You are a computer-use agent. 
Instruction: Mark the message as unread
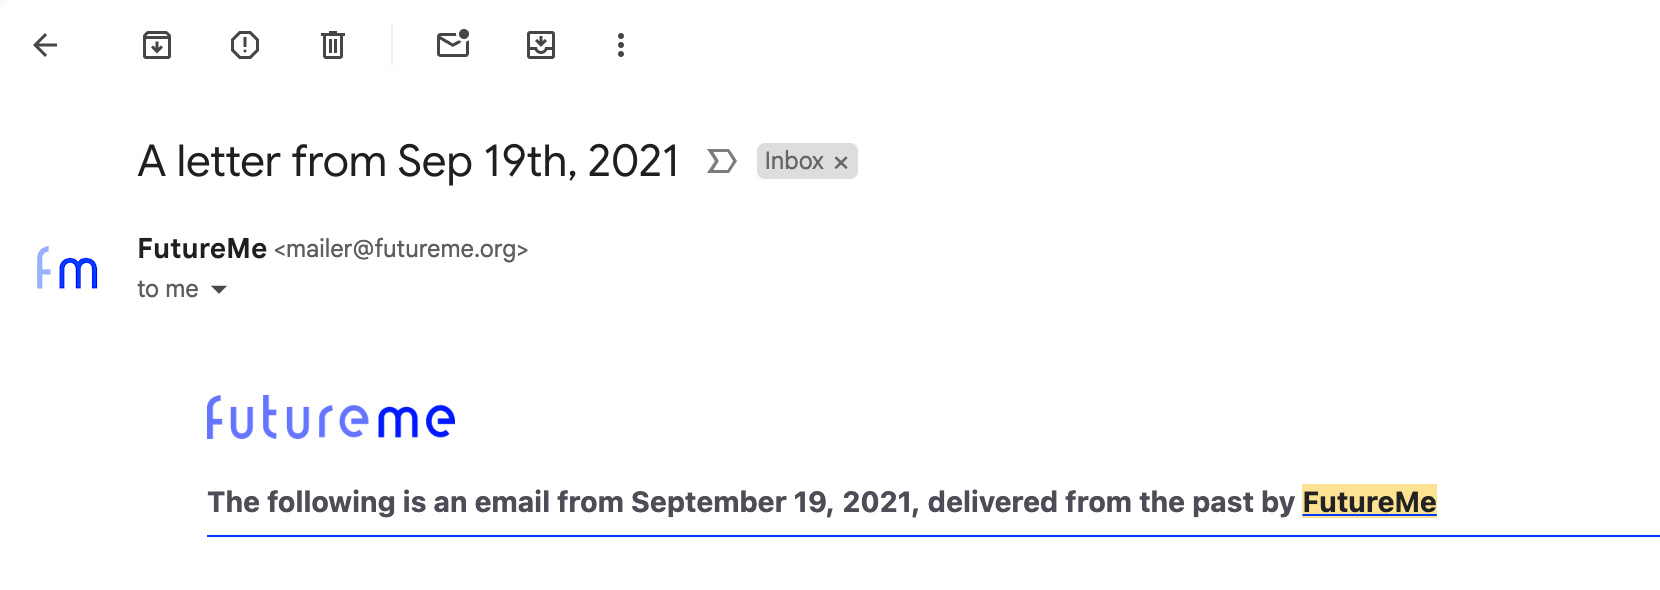(x=453, y=45)
